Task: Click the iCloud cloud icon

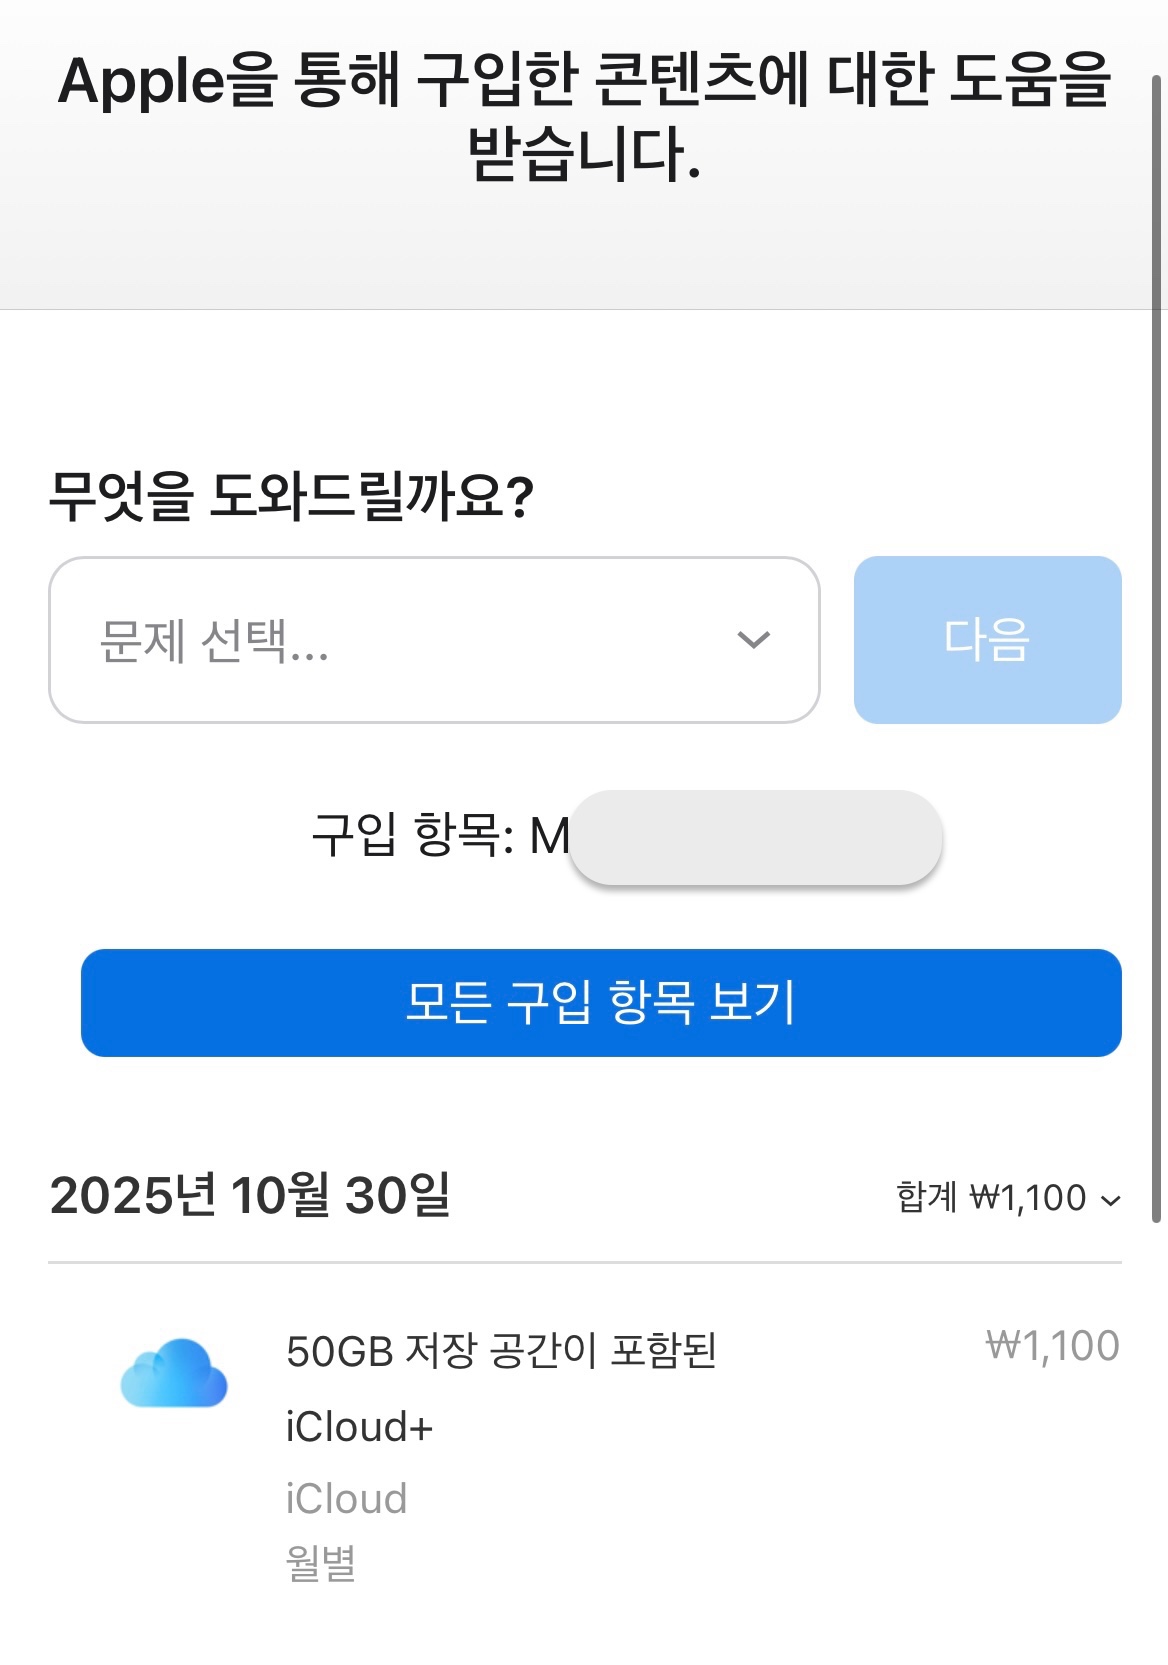Action: (x=174, y=1373)
